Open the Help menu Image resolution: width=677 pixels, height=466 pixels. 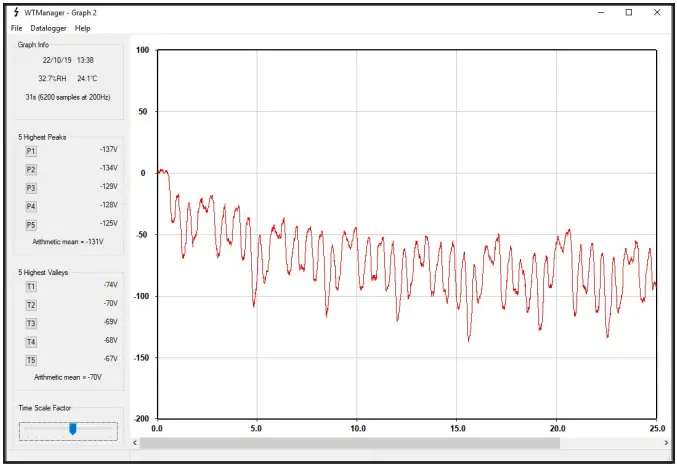point(82,28)
